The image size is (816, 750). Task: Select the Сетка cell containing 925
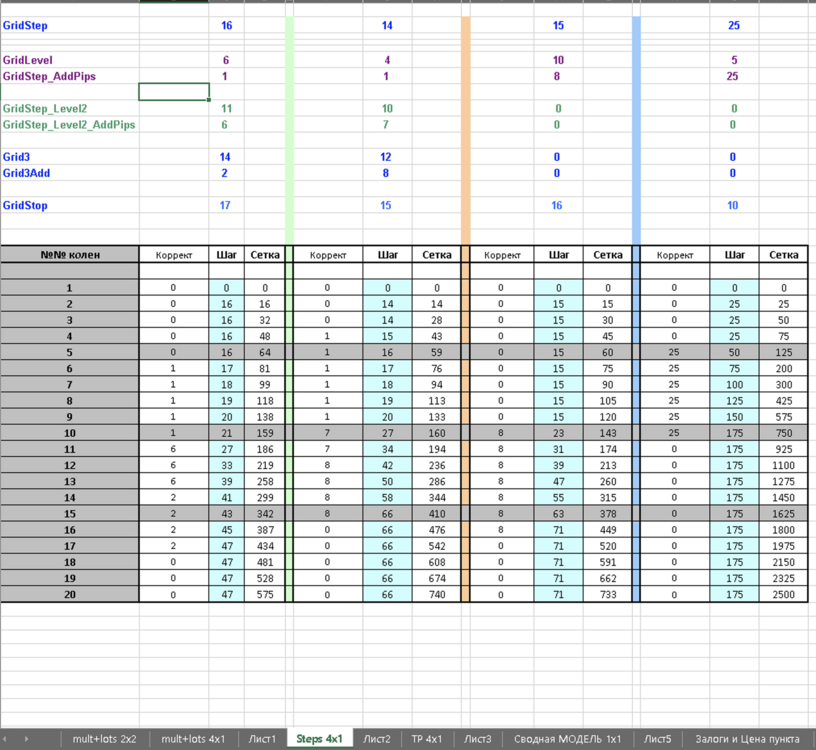coord(783,449)
